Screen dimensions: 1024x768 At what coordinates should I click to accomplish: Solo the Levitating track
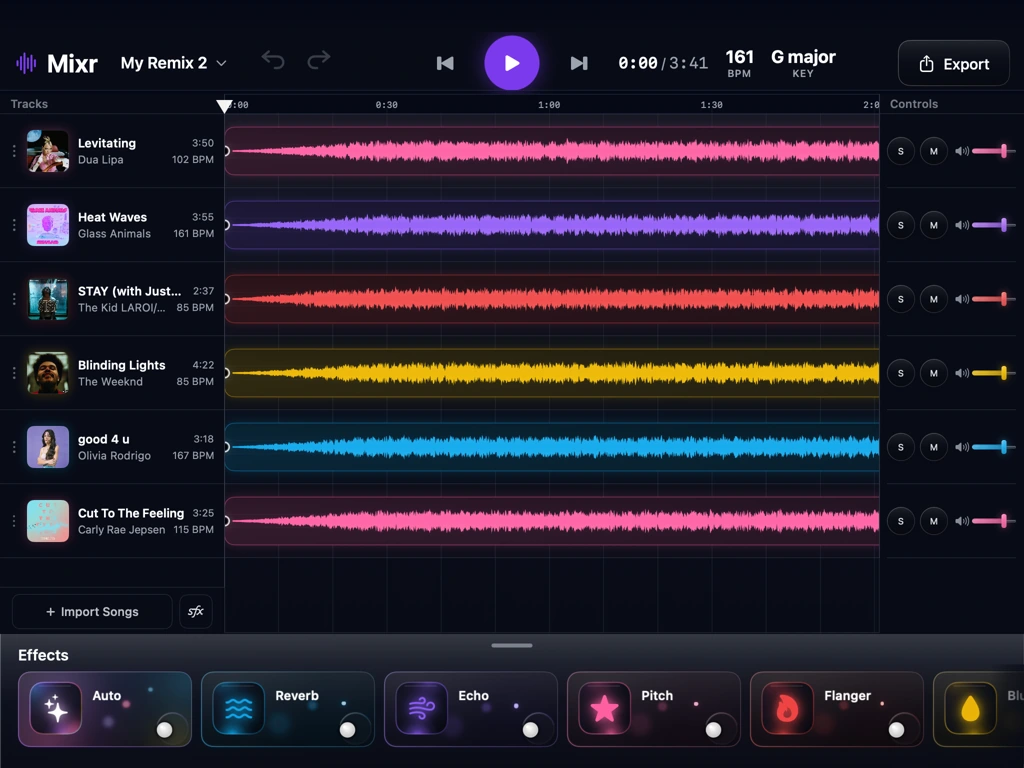coord(901,151)
